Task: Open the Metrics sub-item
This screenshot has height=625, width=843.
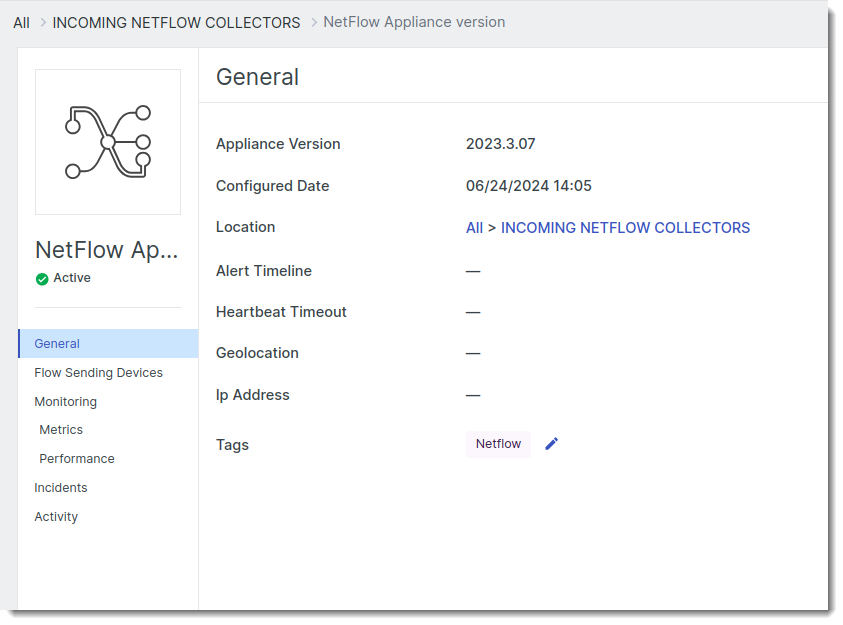Action: tap(61, 430)
